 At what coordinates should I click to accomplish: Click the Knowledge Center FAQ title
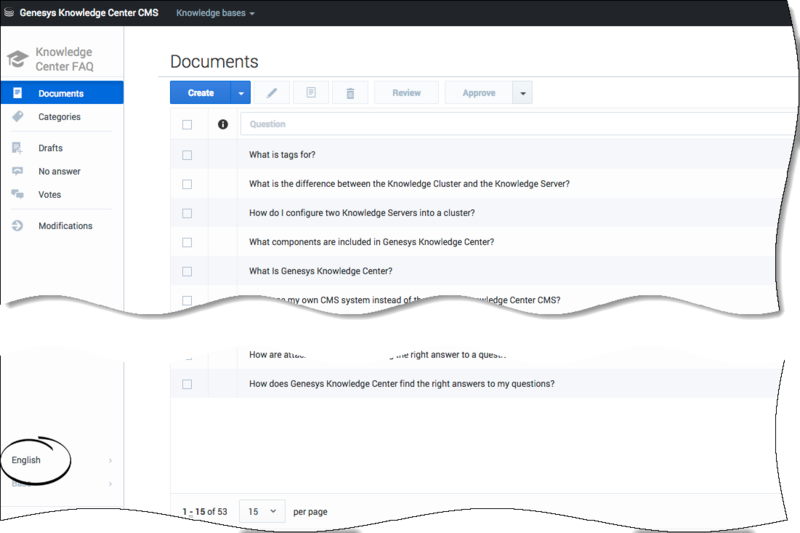pos(64,59)
